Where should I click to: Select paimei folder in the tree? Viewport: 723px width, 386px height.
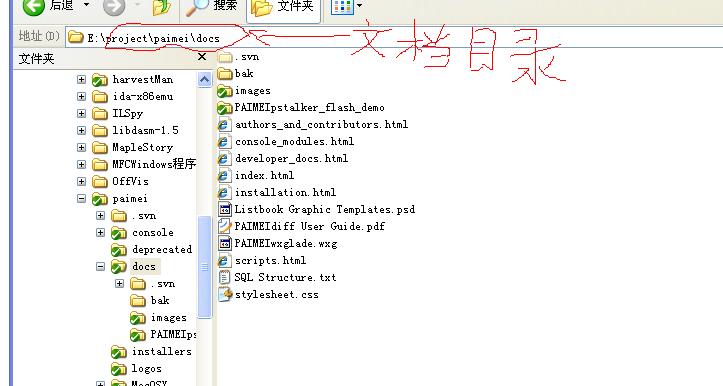coord(130,199)
